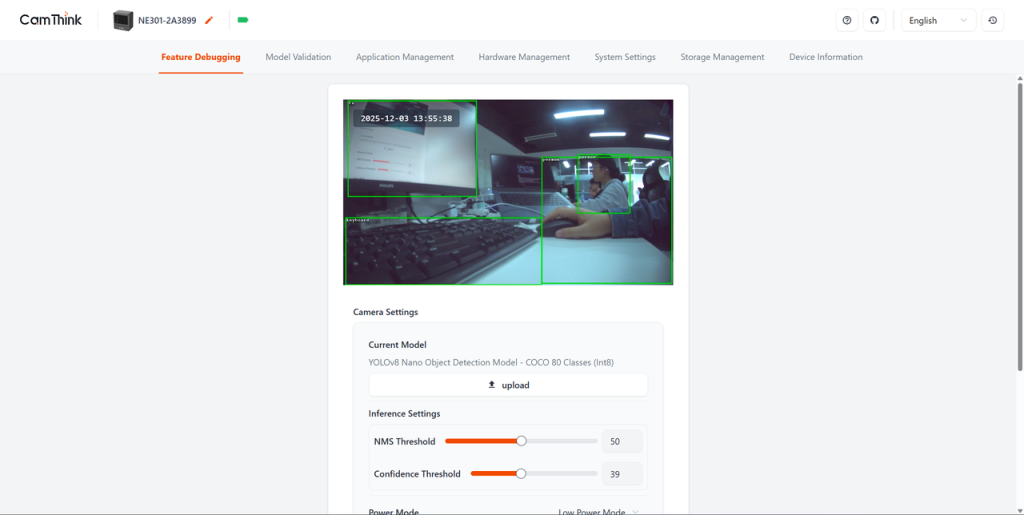Click the NE301 device thumbnail icon
The image size is (1024, 515).
123,20
